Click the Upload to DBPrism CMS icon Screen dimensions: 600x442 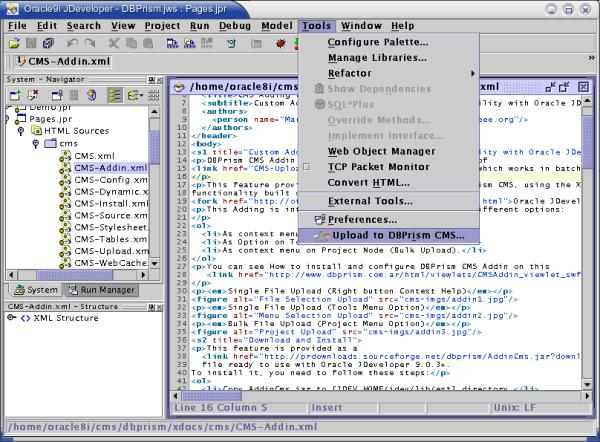[x=321, y=236]
